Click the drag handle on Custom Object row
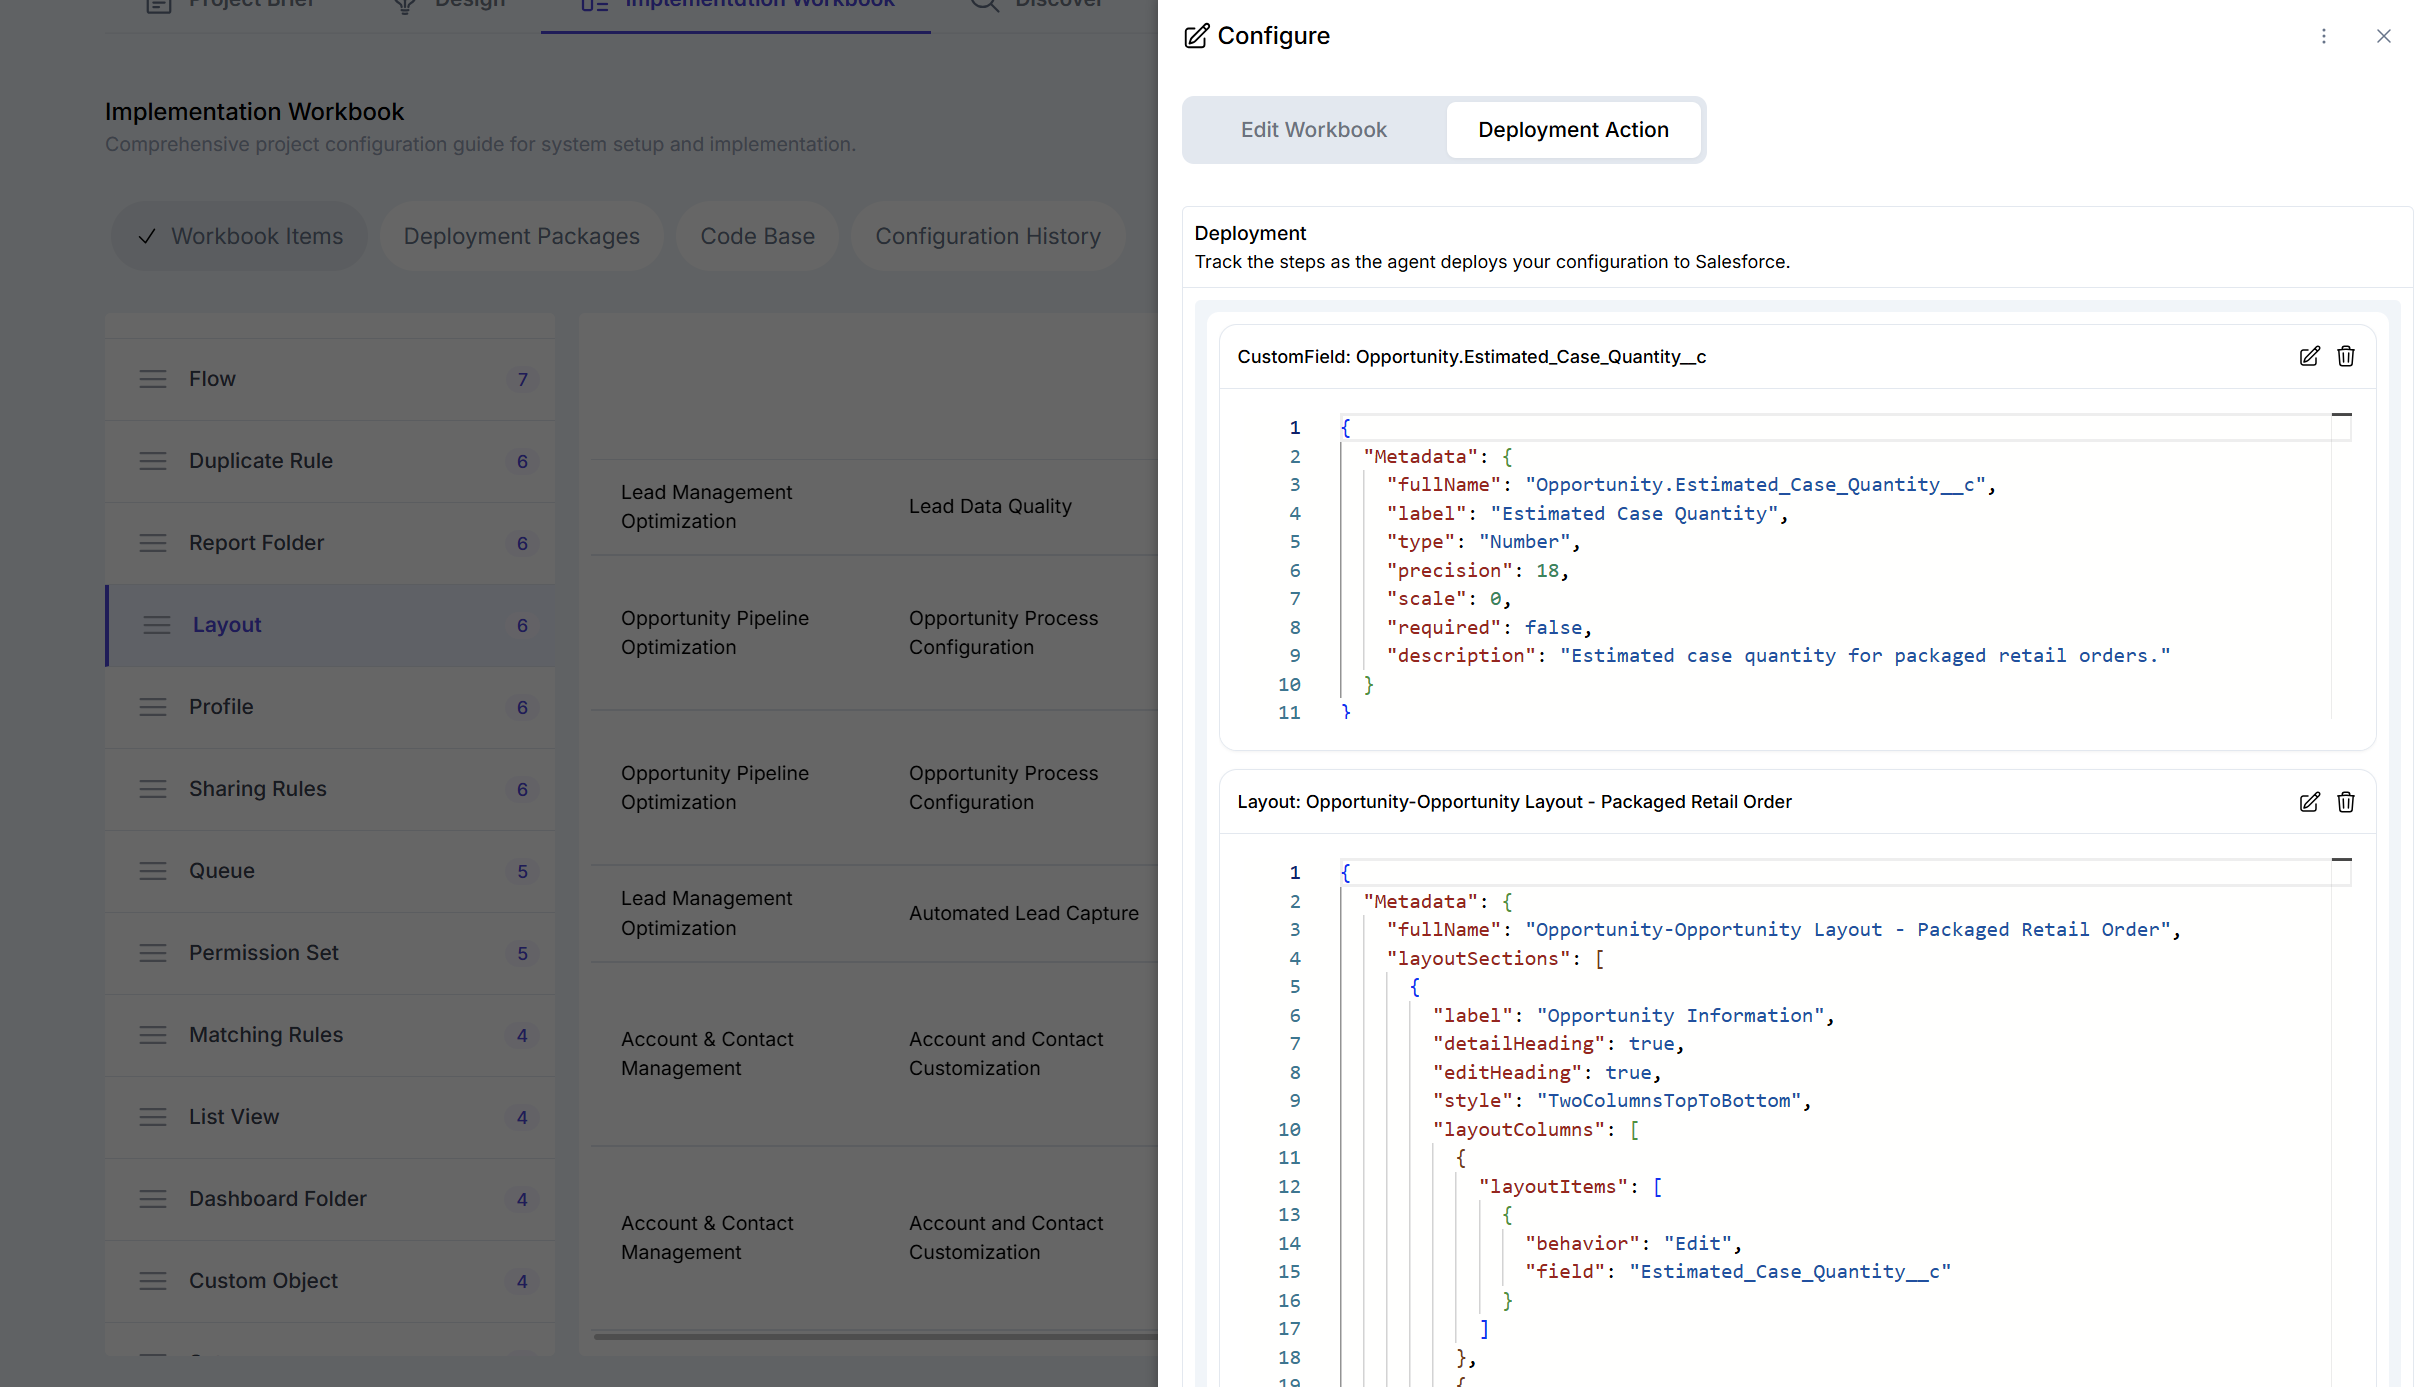 (153, 1281)
